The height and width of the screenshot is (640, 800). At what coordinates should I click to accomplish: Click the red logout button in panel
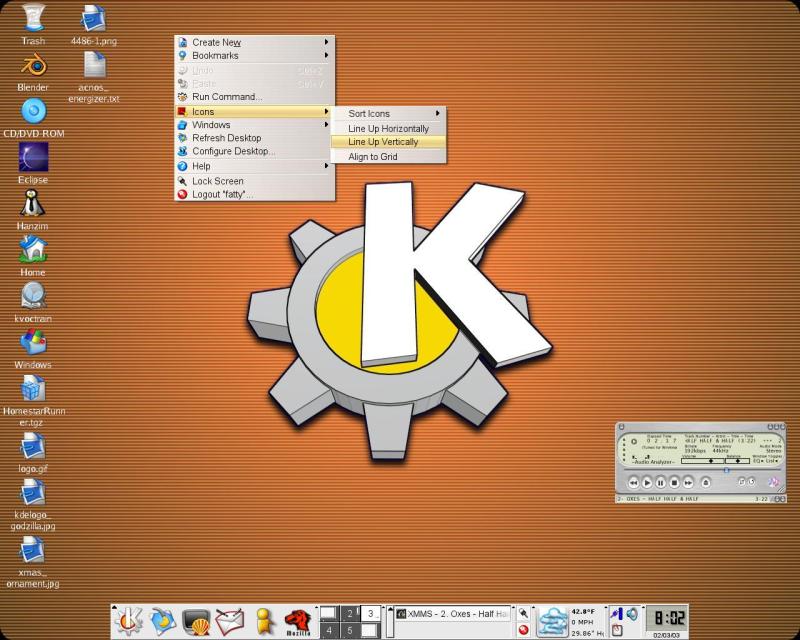(523, 629)
